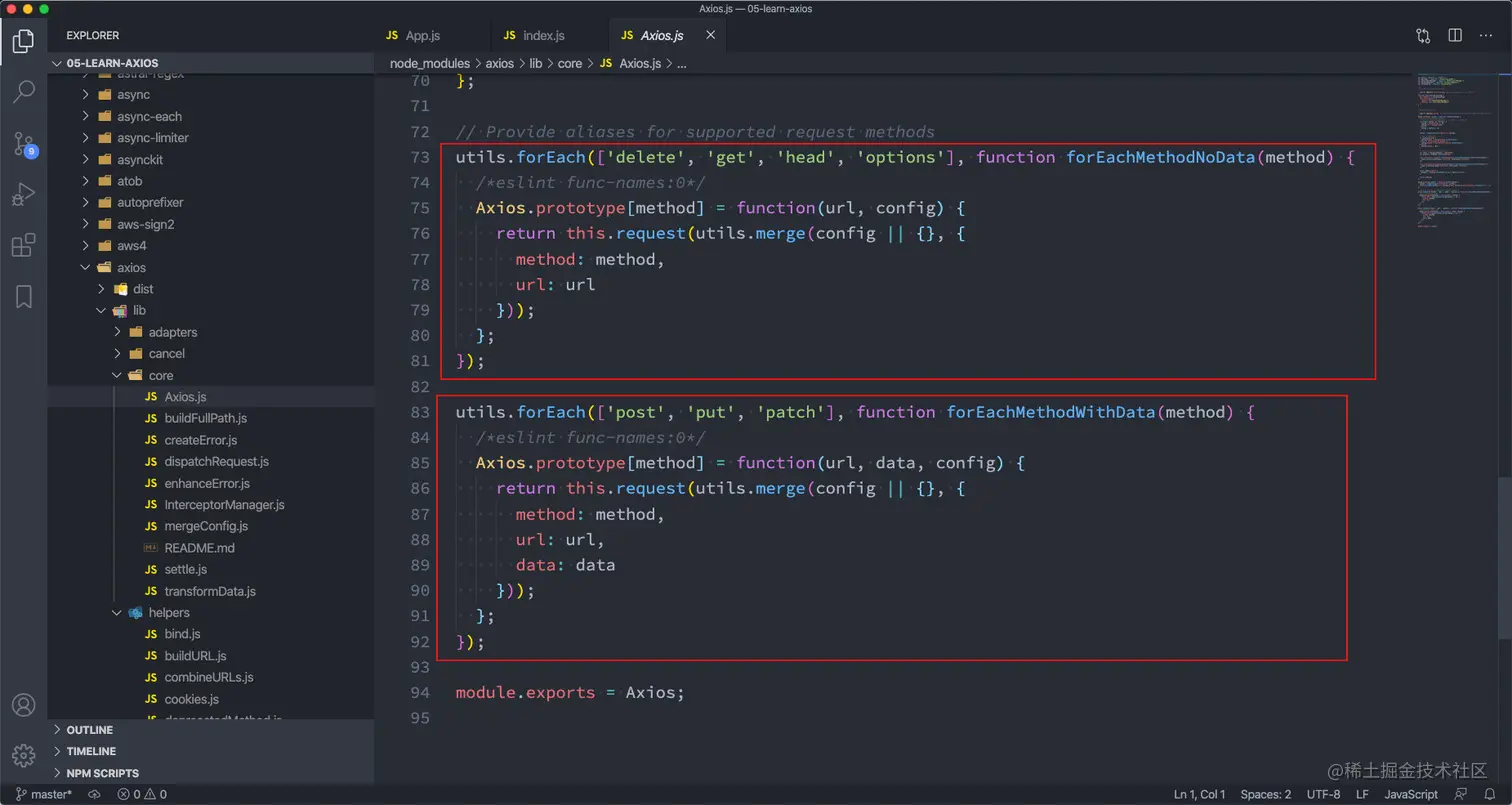Open the Accounts menu icon

coord(23,705)
